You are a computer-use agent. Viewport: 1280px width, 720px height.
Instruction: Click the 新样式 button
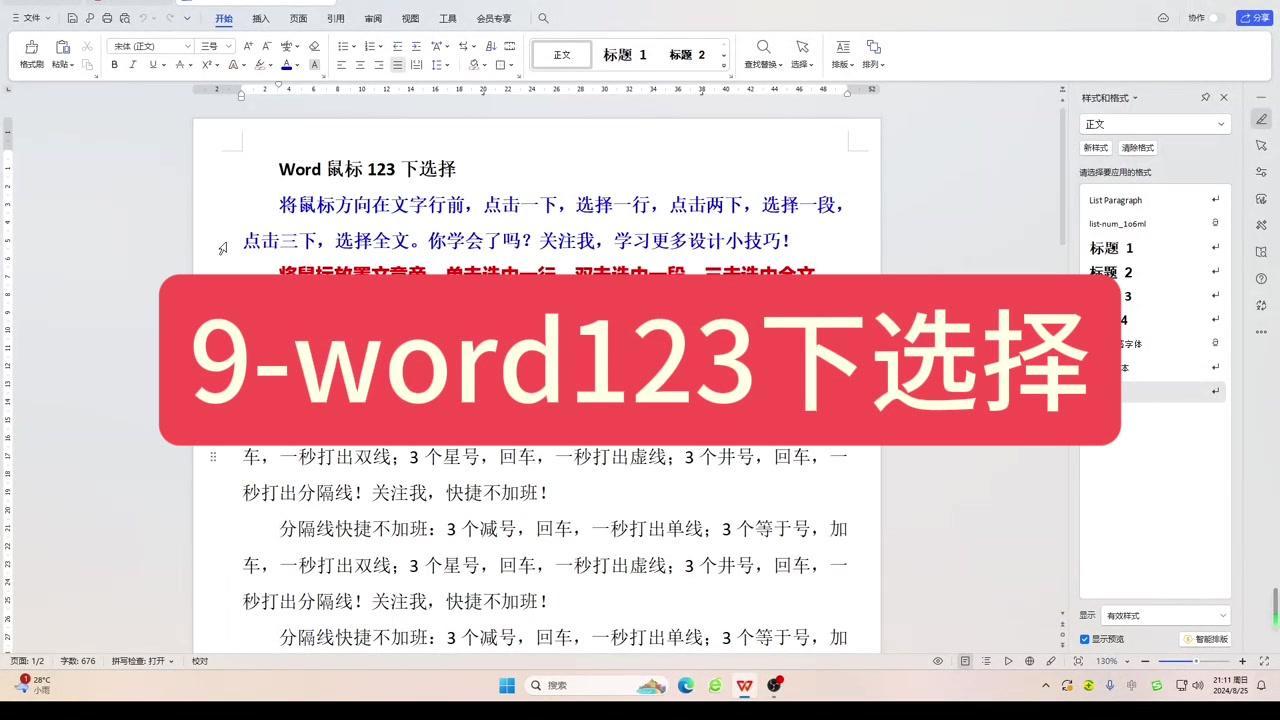(x=1095, y=148)
